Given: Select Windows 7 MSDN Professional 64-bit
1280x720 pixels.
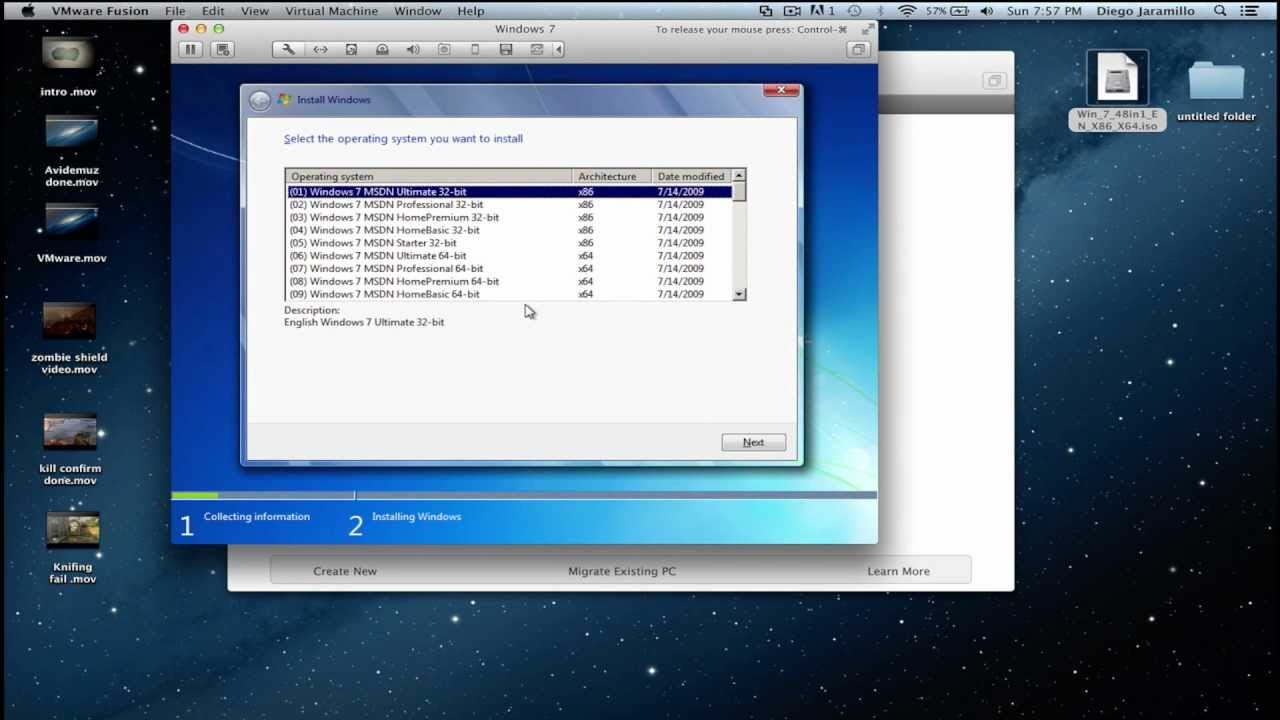Looking at the screenshot, I should [x=510, y=268].
